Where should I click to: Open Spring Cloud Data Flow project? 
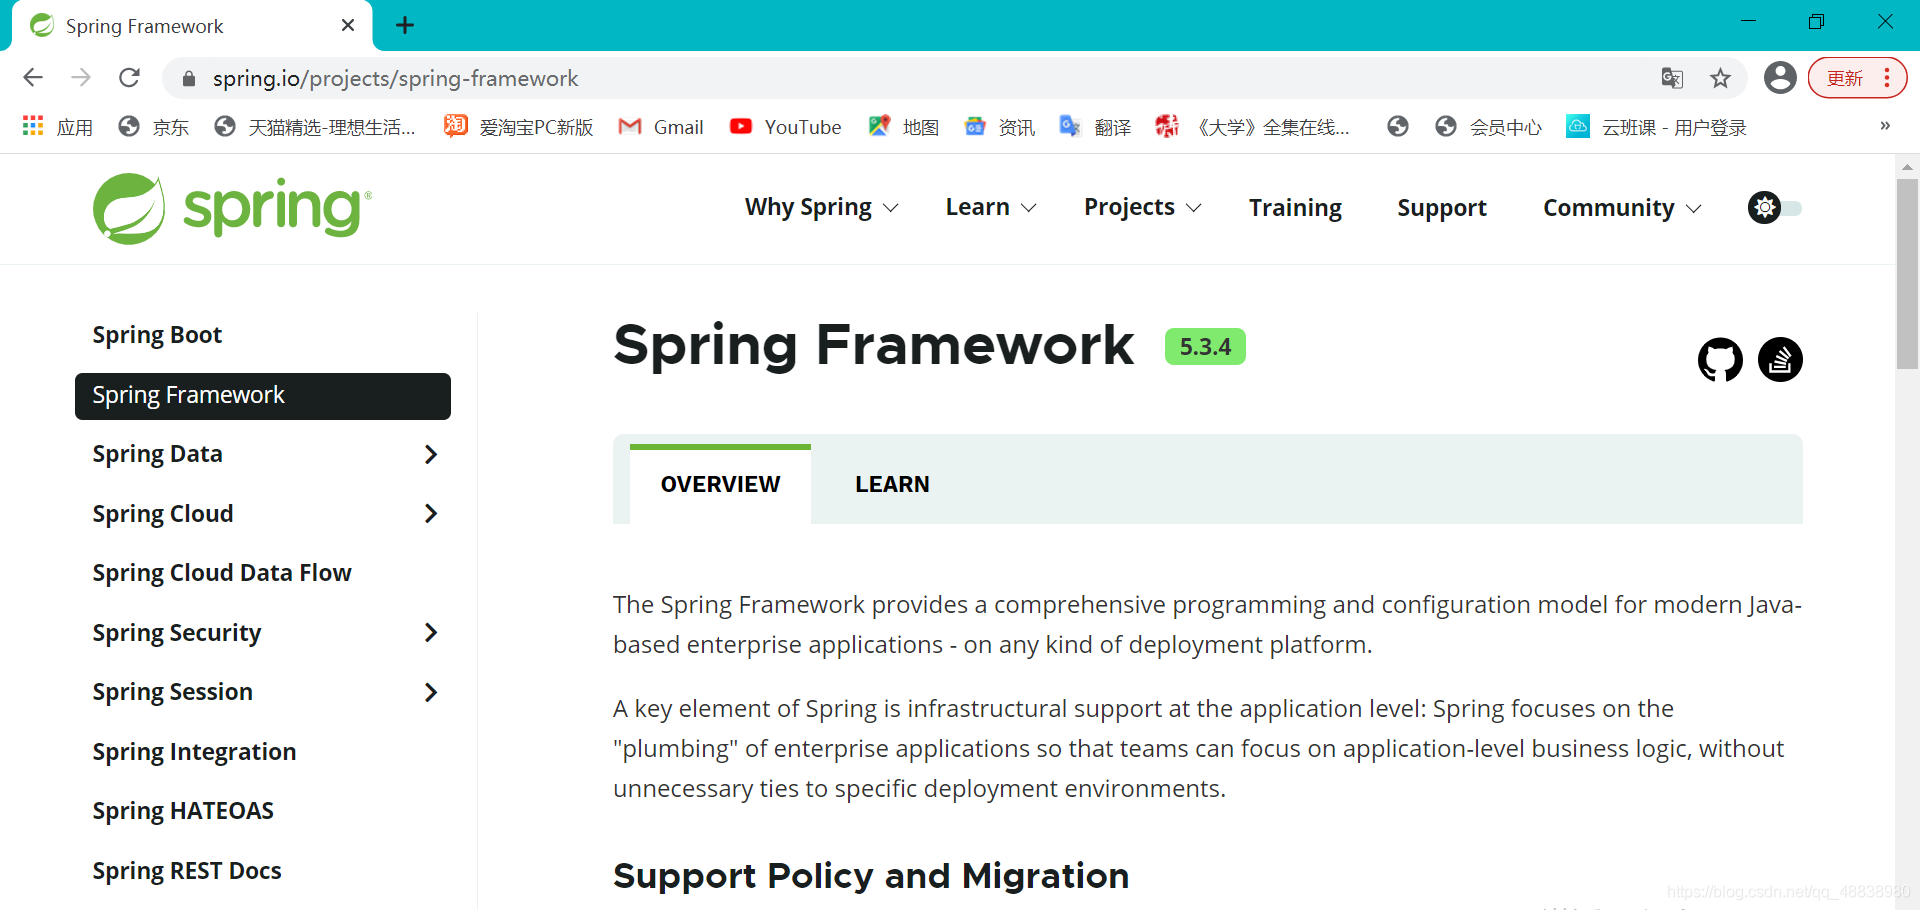coord(222,573)
